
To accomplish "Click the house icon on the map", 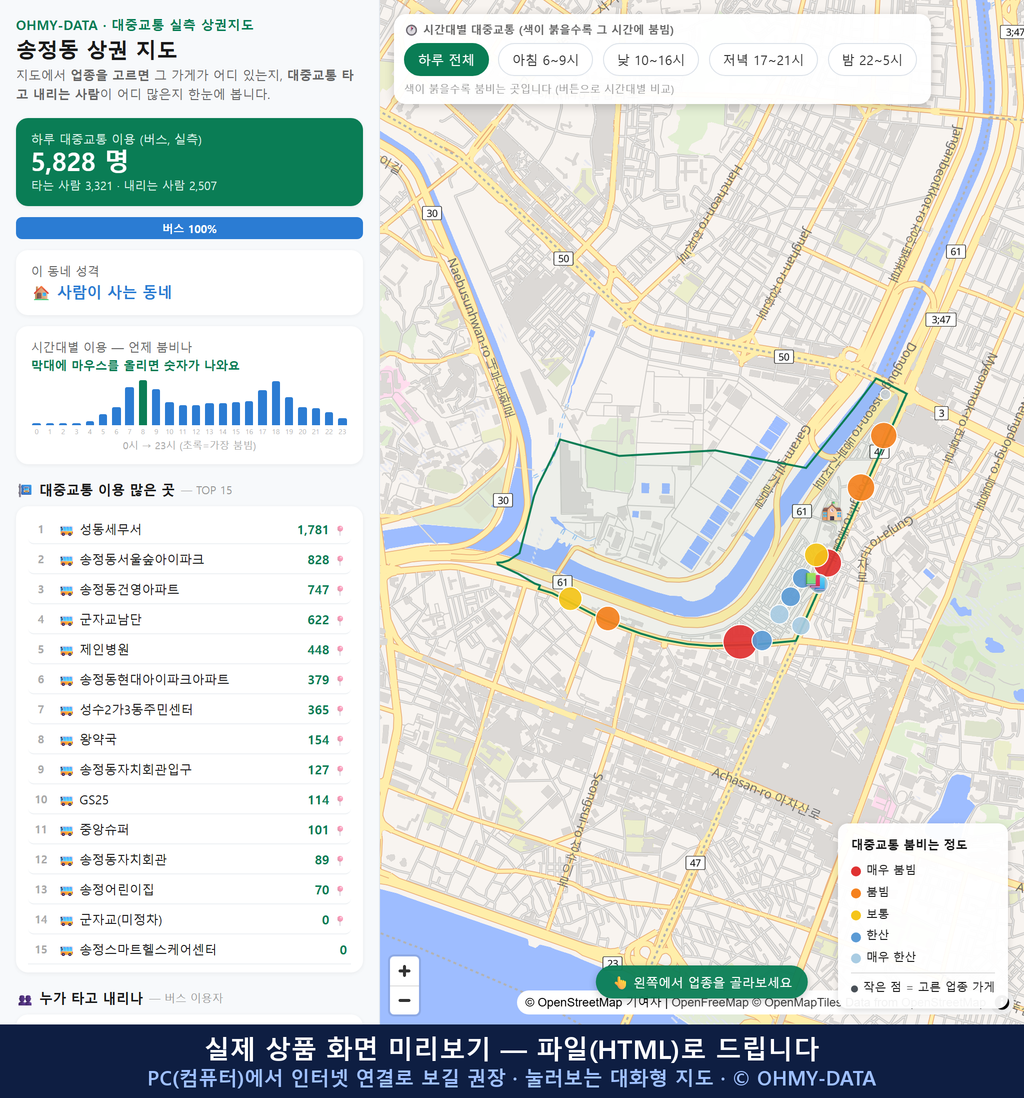I will click(831, 512).
